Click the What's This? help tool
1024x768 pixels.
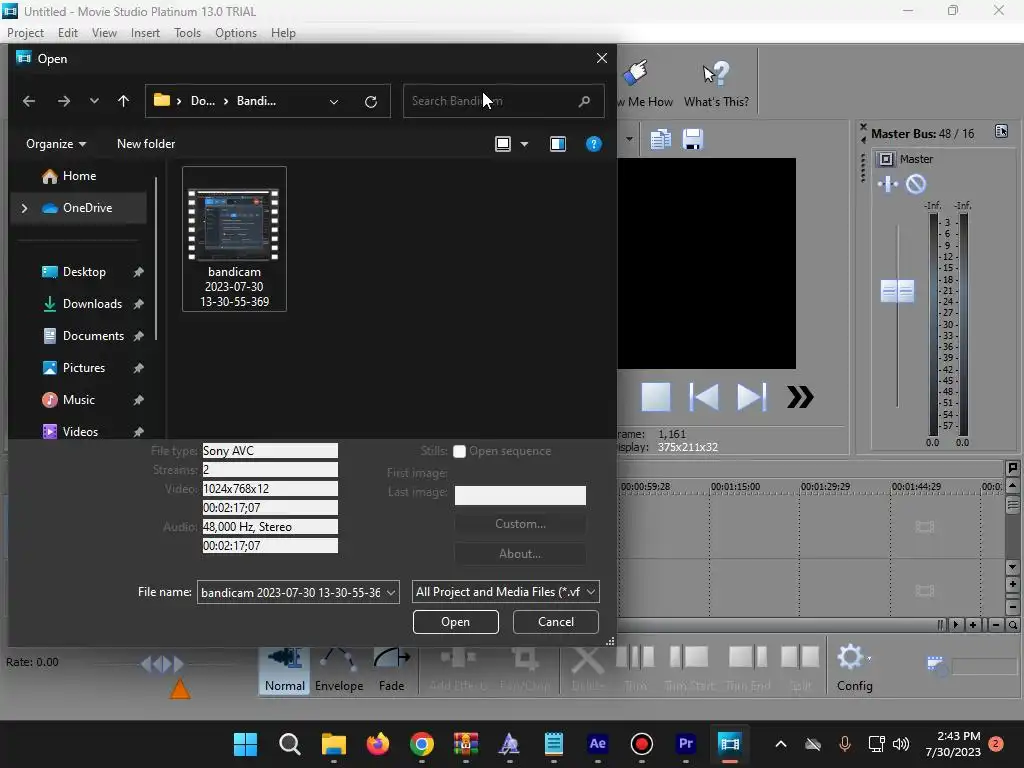point(716,84)
